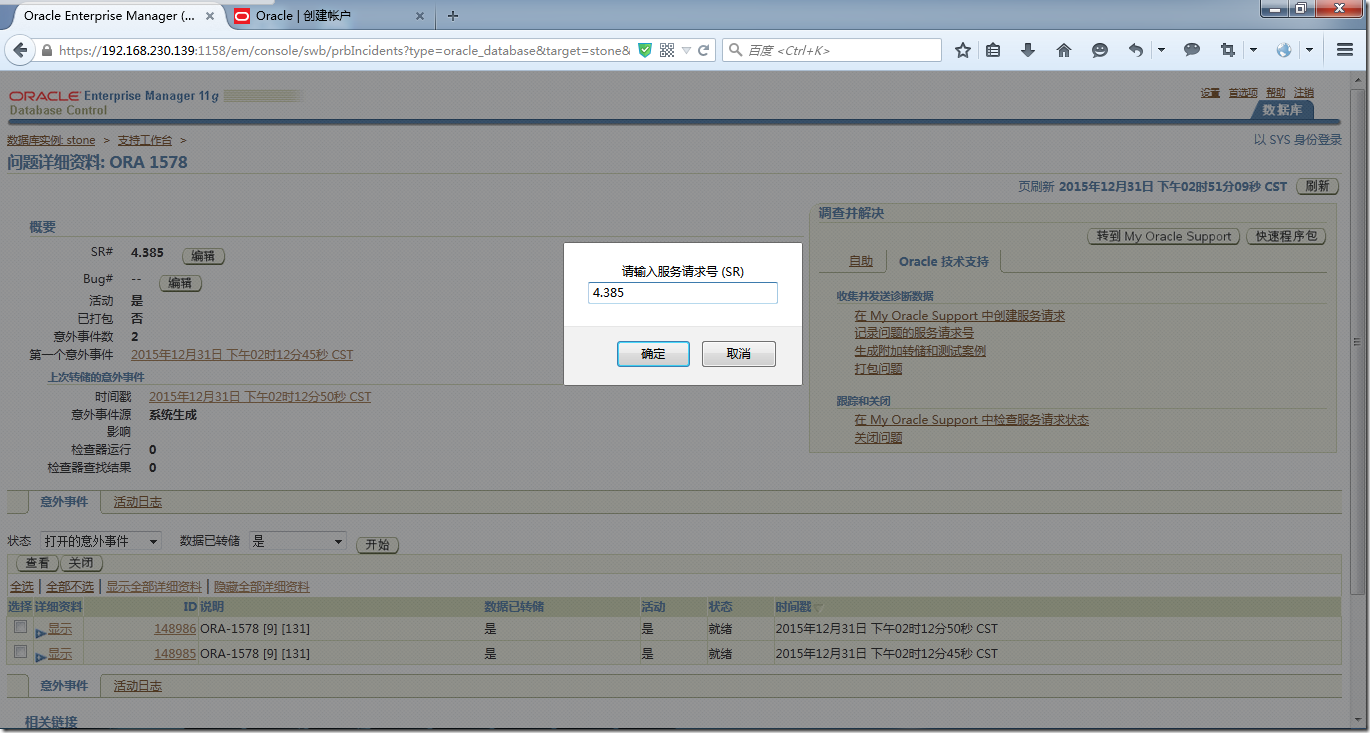The image size is (1370, 733).
Task: Click the 开始 button
Action: 377,545
